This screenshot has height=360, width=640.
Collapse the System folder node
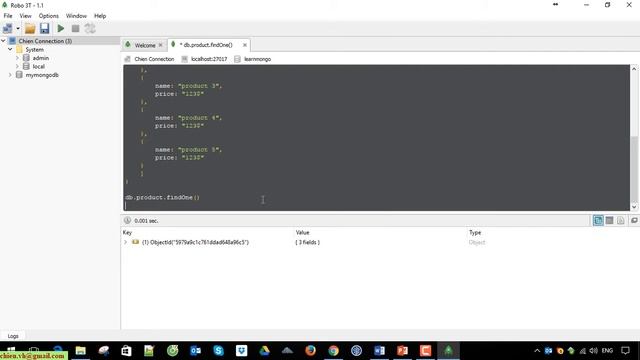tap(10, 49)
